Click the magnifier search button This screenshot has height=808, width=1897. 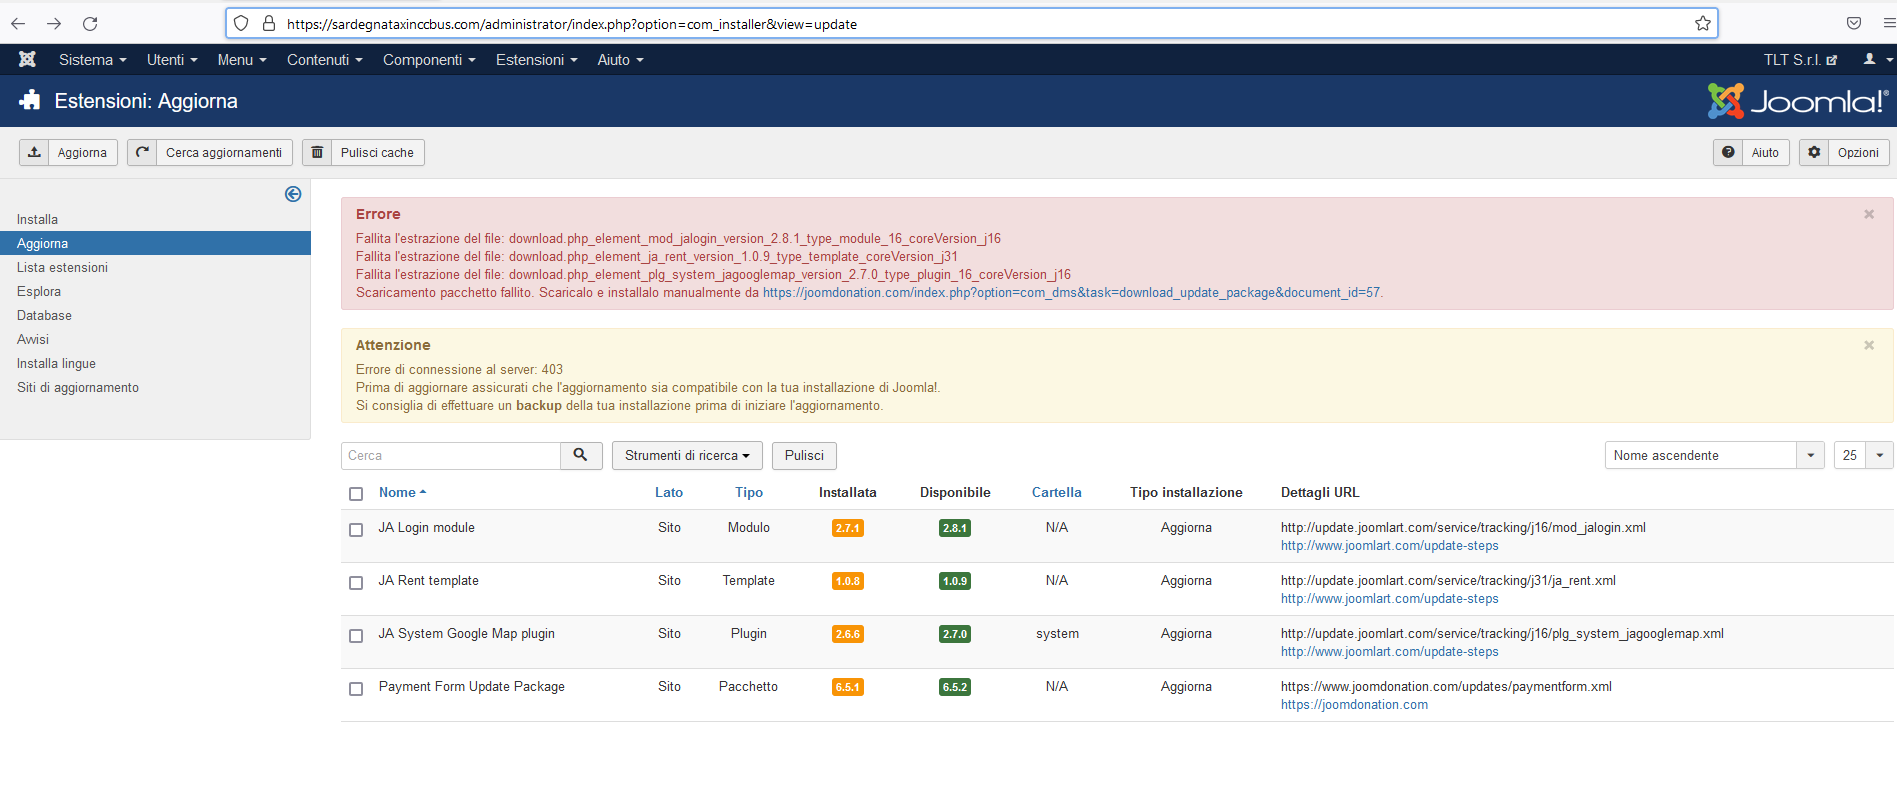tap(581, 456)
